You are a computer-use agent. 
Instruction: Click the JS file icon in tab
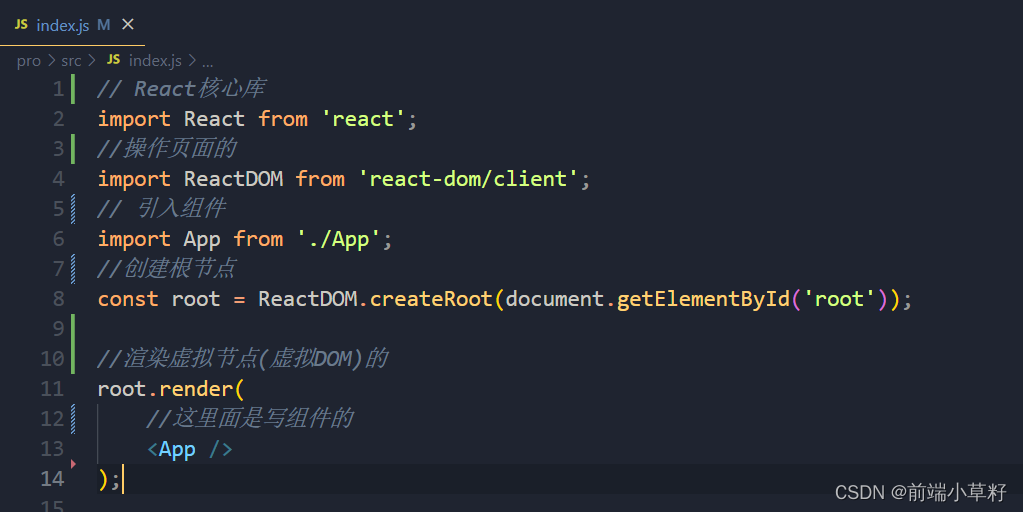click(x=21, y=24)
